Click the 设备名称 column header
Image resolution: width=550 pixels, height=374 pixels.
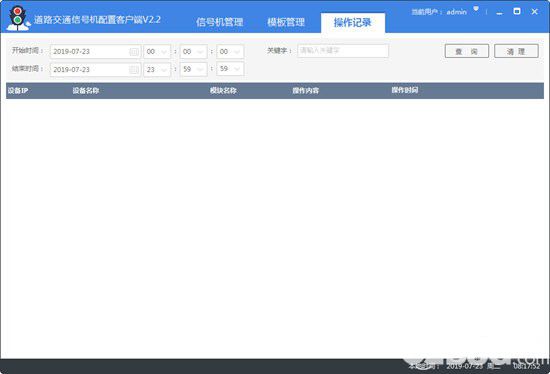tap(86, 91)
